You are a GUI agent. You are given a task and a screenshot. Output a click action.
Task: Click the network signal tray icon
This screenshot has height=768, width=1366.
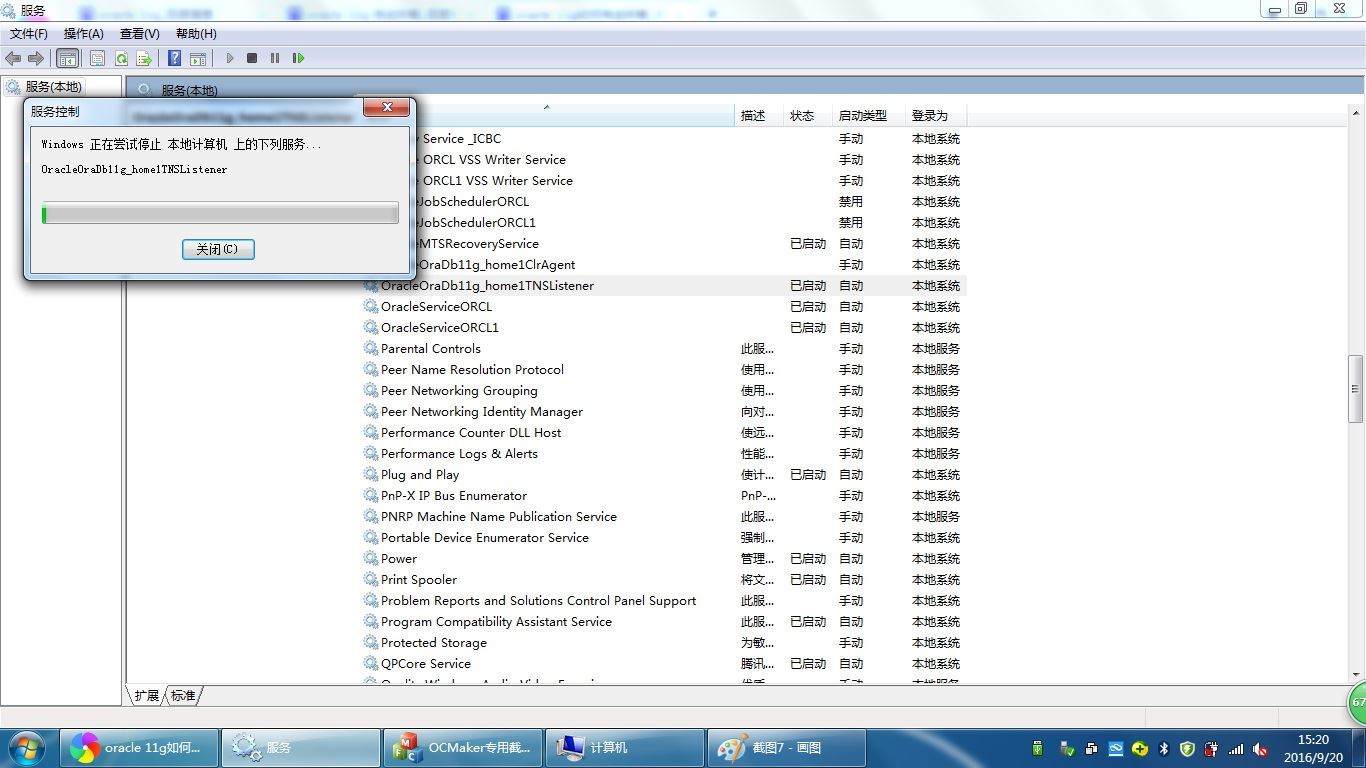pos(1236,749)
